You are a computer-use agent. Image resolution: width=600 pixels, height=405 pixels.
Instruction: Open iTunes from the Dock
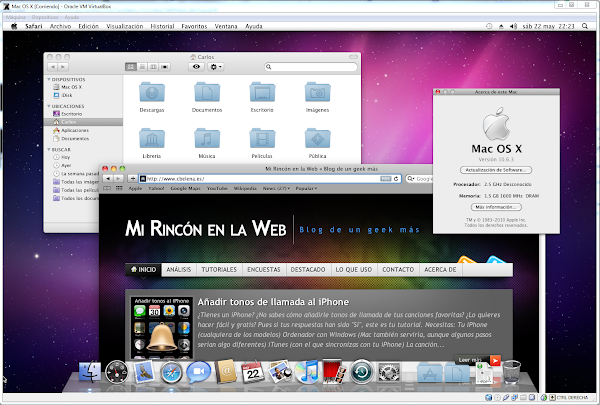point(308,373)
